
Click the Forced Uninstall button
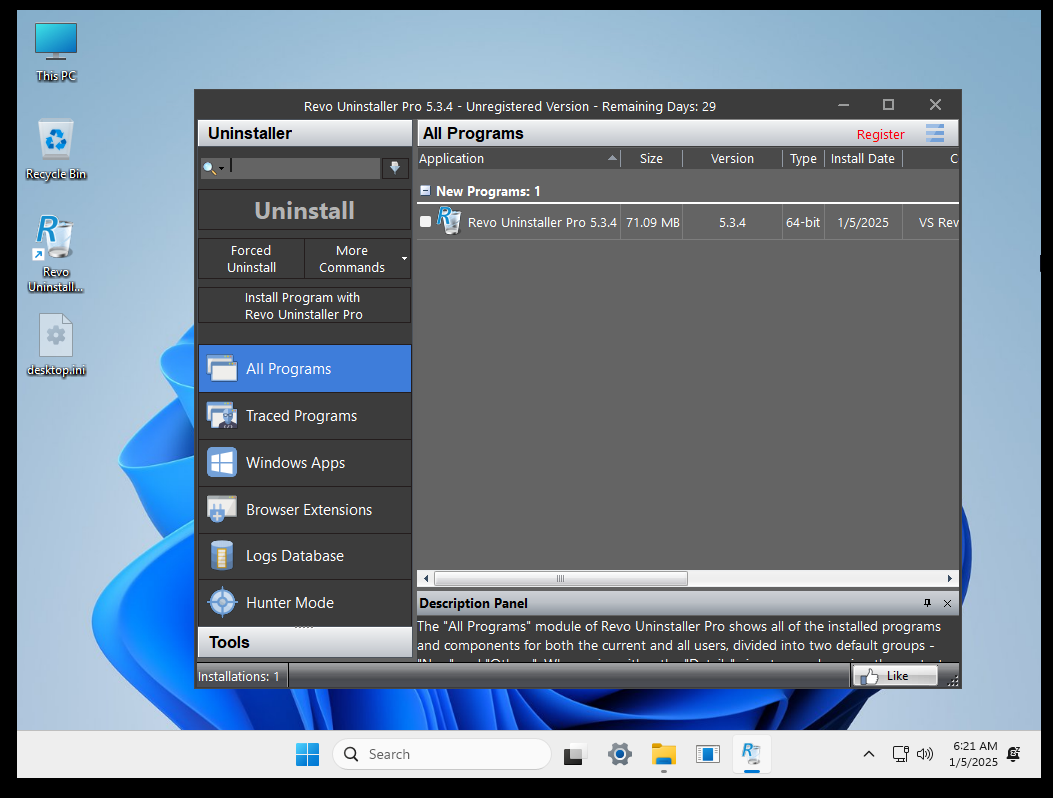[251, 259]
